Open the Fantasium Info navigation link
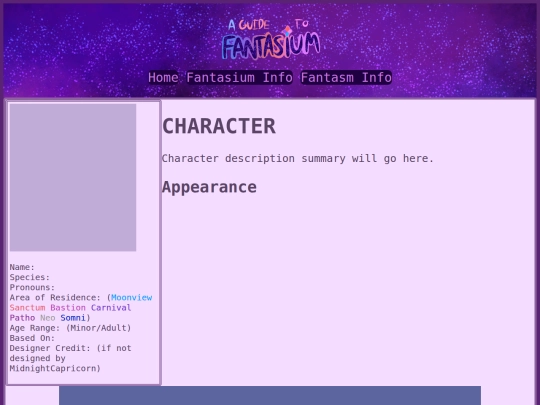Viewport: 540px width, 405px height. click(239, 77)
